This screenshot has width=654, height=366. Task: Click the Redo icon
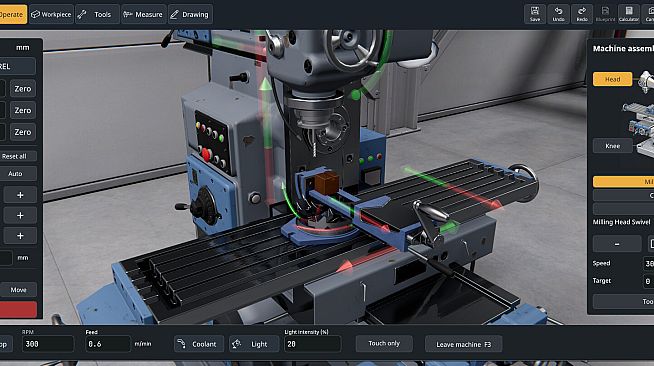click(x=582, y=14)
